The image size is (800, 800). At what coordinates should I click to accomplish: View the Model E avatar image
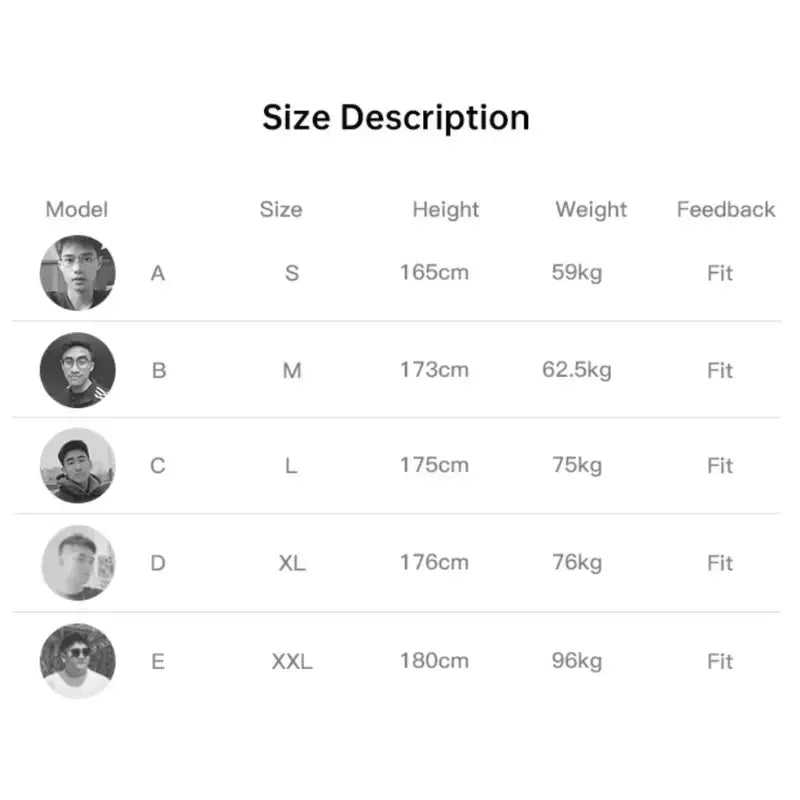click(x=78, y=661)
